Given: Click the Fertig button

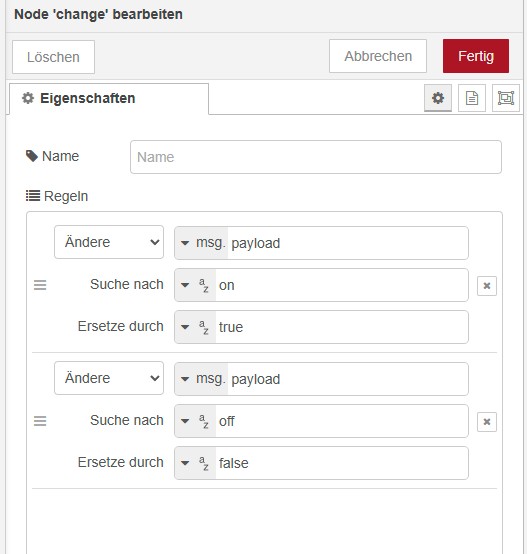Looking at the screenshot, I should pyautogui.click(x=476, y=56).
